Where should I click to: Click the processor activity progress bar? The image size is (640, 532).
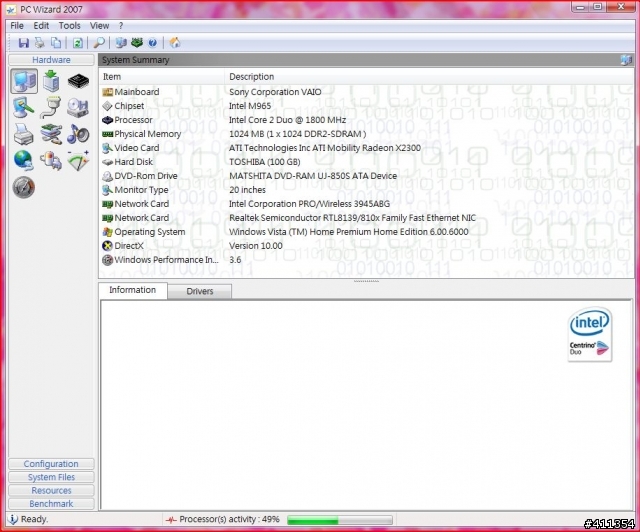[x=340, y=520]
